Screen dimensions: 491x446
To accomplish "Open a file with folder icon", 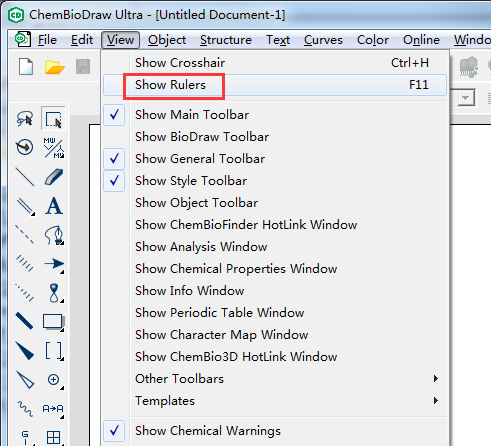I will pos(55,67).
